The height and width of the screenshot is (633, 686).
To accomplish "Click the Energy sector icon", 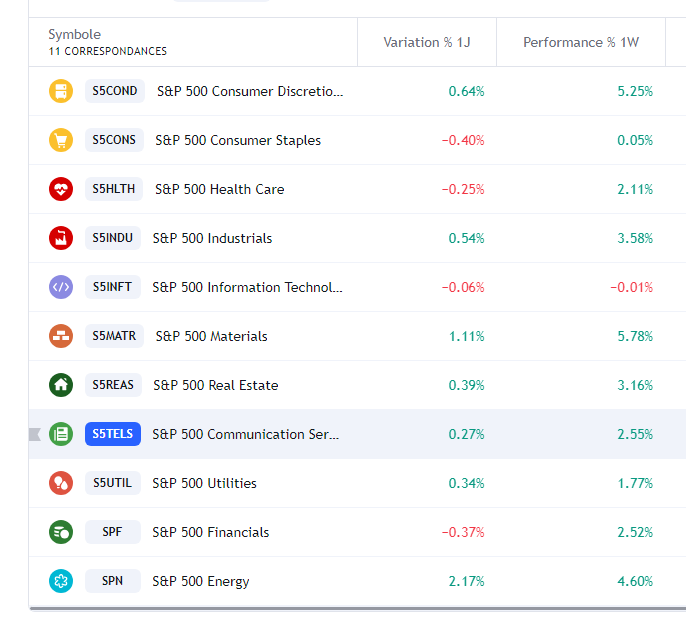I will pos(61,581).
